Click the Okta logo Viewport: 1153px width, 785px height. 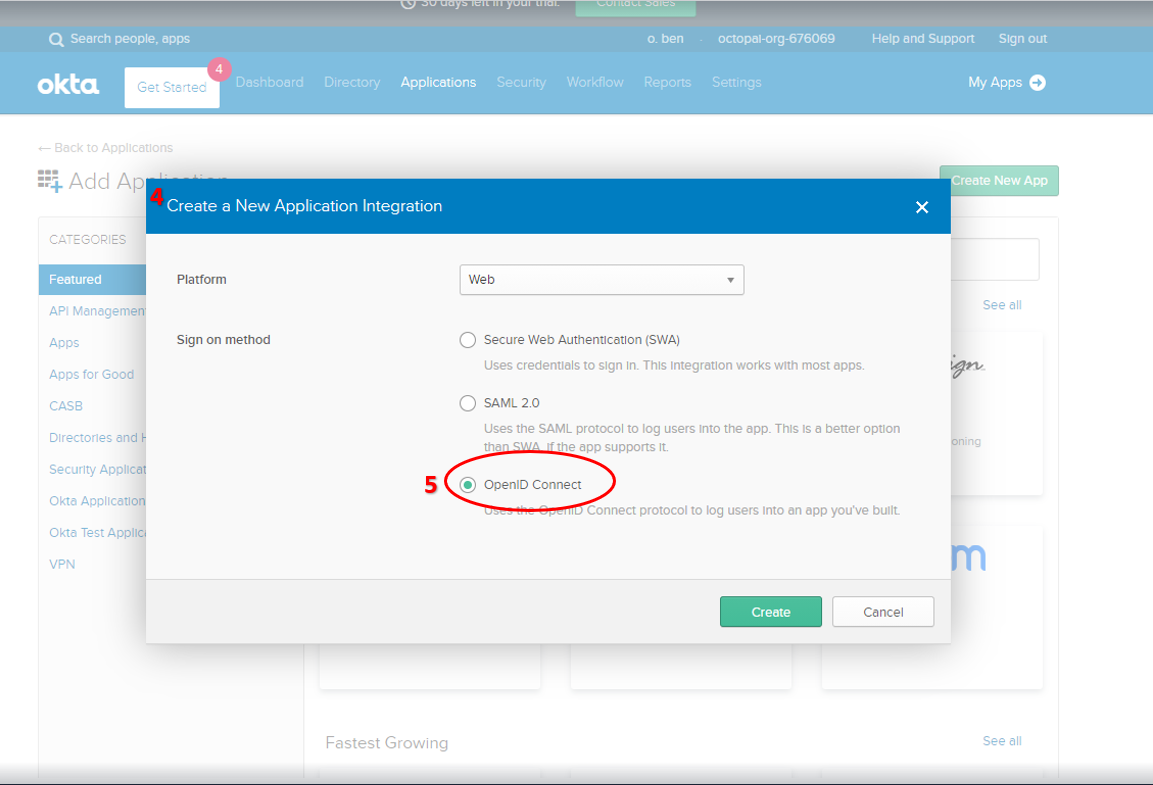(68, 85)
